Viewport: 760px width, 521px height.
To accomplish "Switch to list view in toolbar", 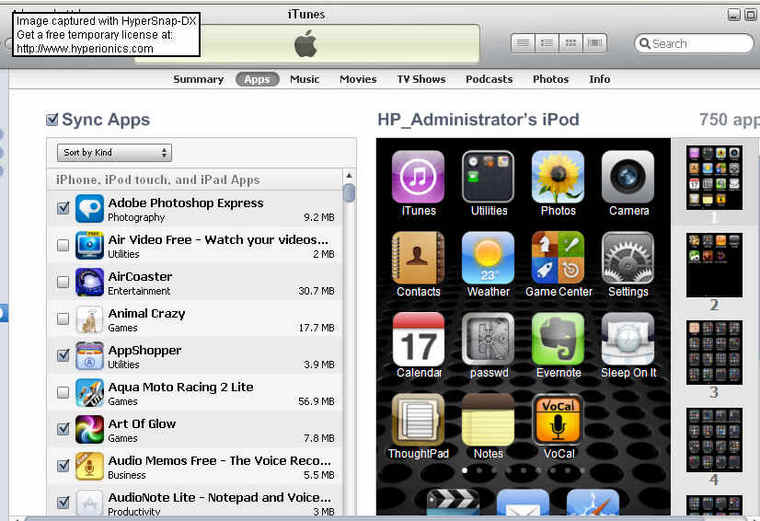I will coord(523,44).
